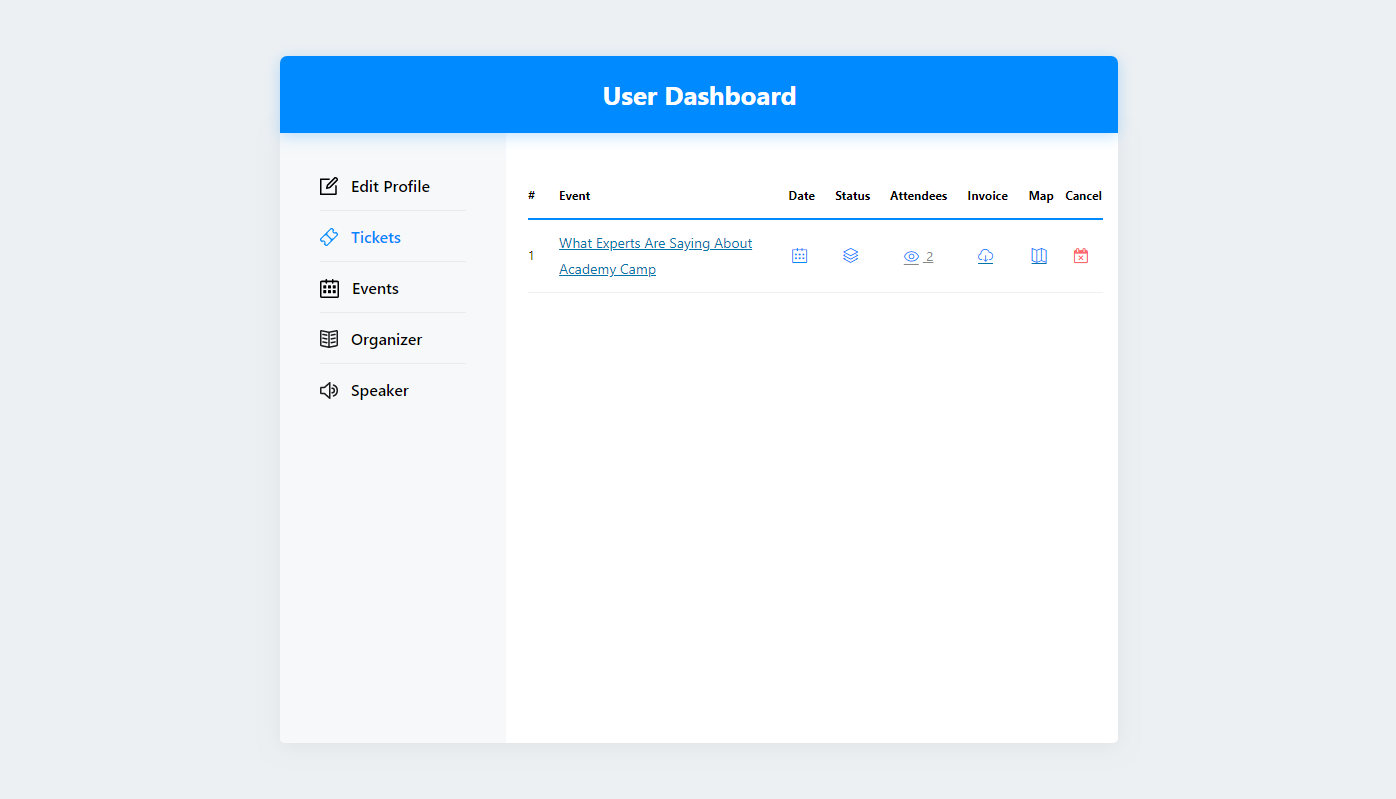This screenshot has height=799, width=1396.
Task: Open Edit Profile in the sidebar
Action: [375, 186]
